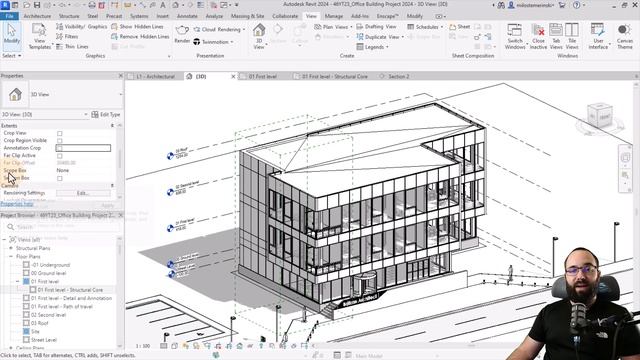This screenshot has width=640, height=360.
Task: Open the Manage ribbon tab
Action: pyautogui.click(x=333, y=16)
